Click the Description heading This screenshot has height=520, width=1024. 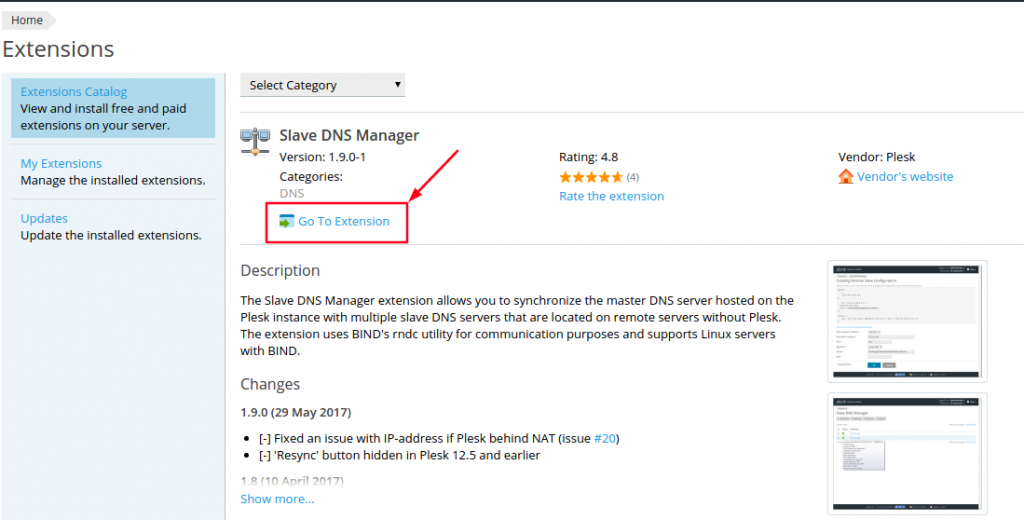click(x=280, y=270)
